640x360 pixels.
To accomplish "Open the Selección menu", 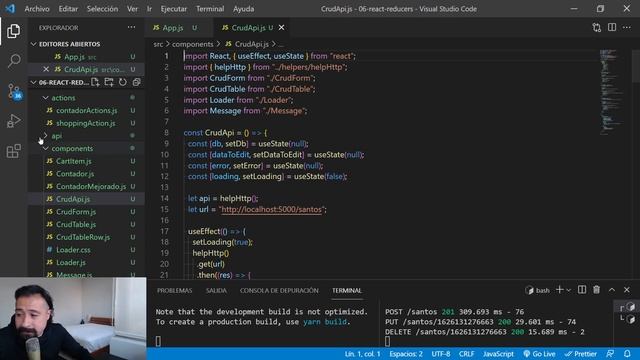I will [102, 9].
